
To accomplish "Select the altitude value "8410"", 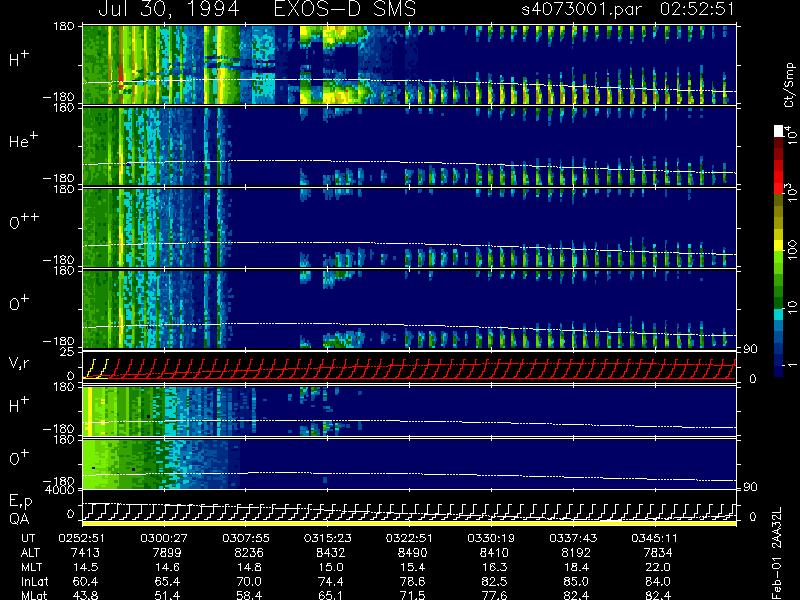I will (x=494, y=553).
